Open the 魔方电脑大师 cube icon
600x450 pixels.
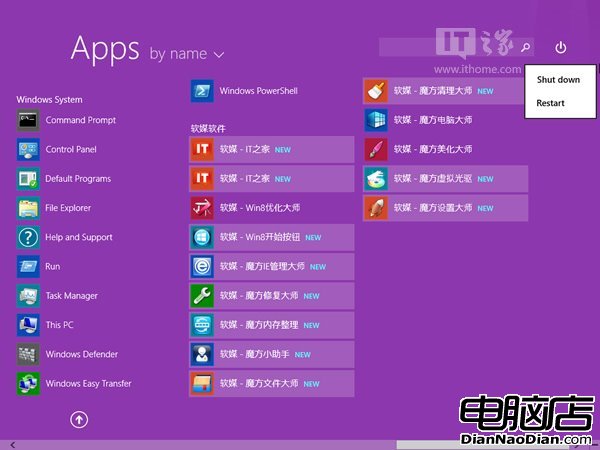[376, 120]
